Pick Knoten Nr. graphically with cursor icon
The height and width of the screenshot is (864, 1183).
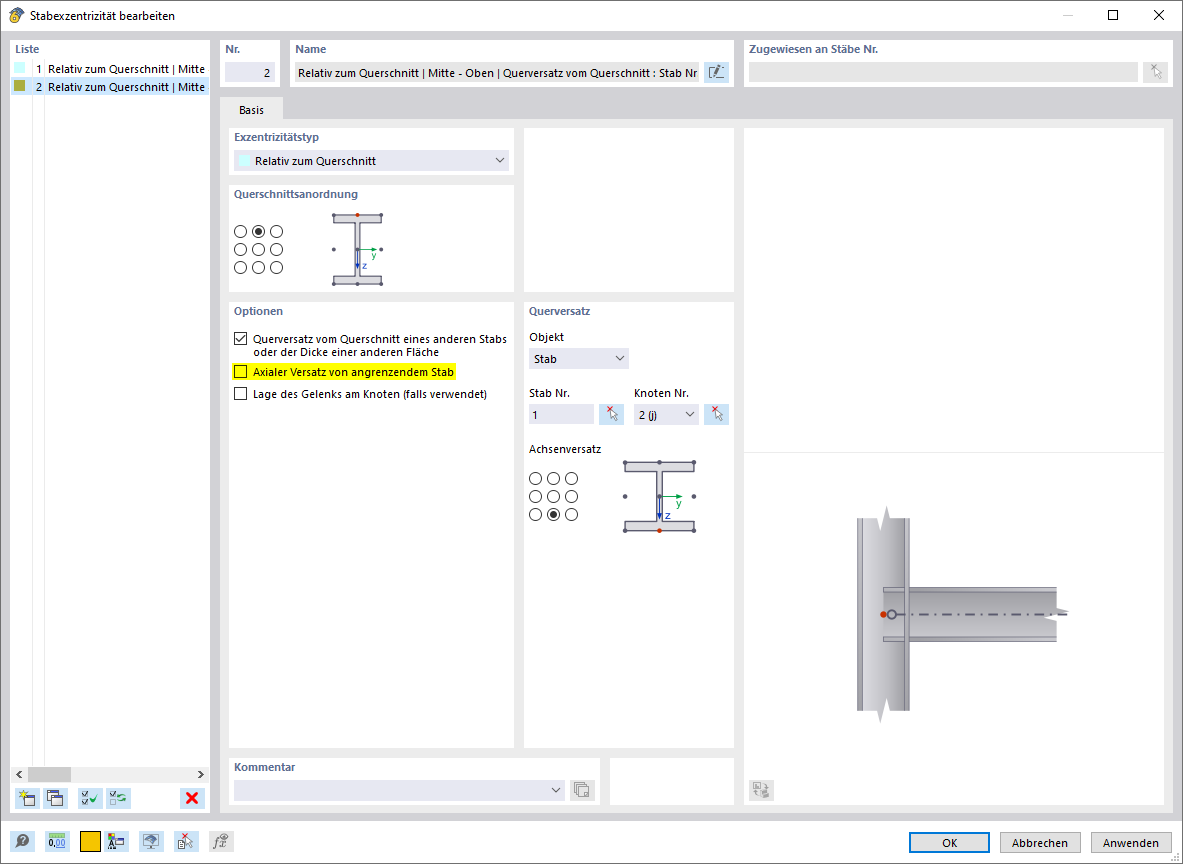(716, 414)
